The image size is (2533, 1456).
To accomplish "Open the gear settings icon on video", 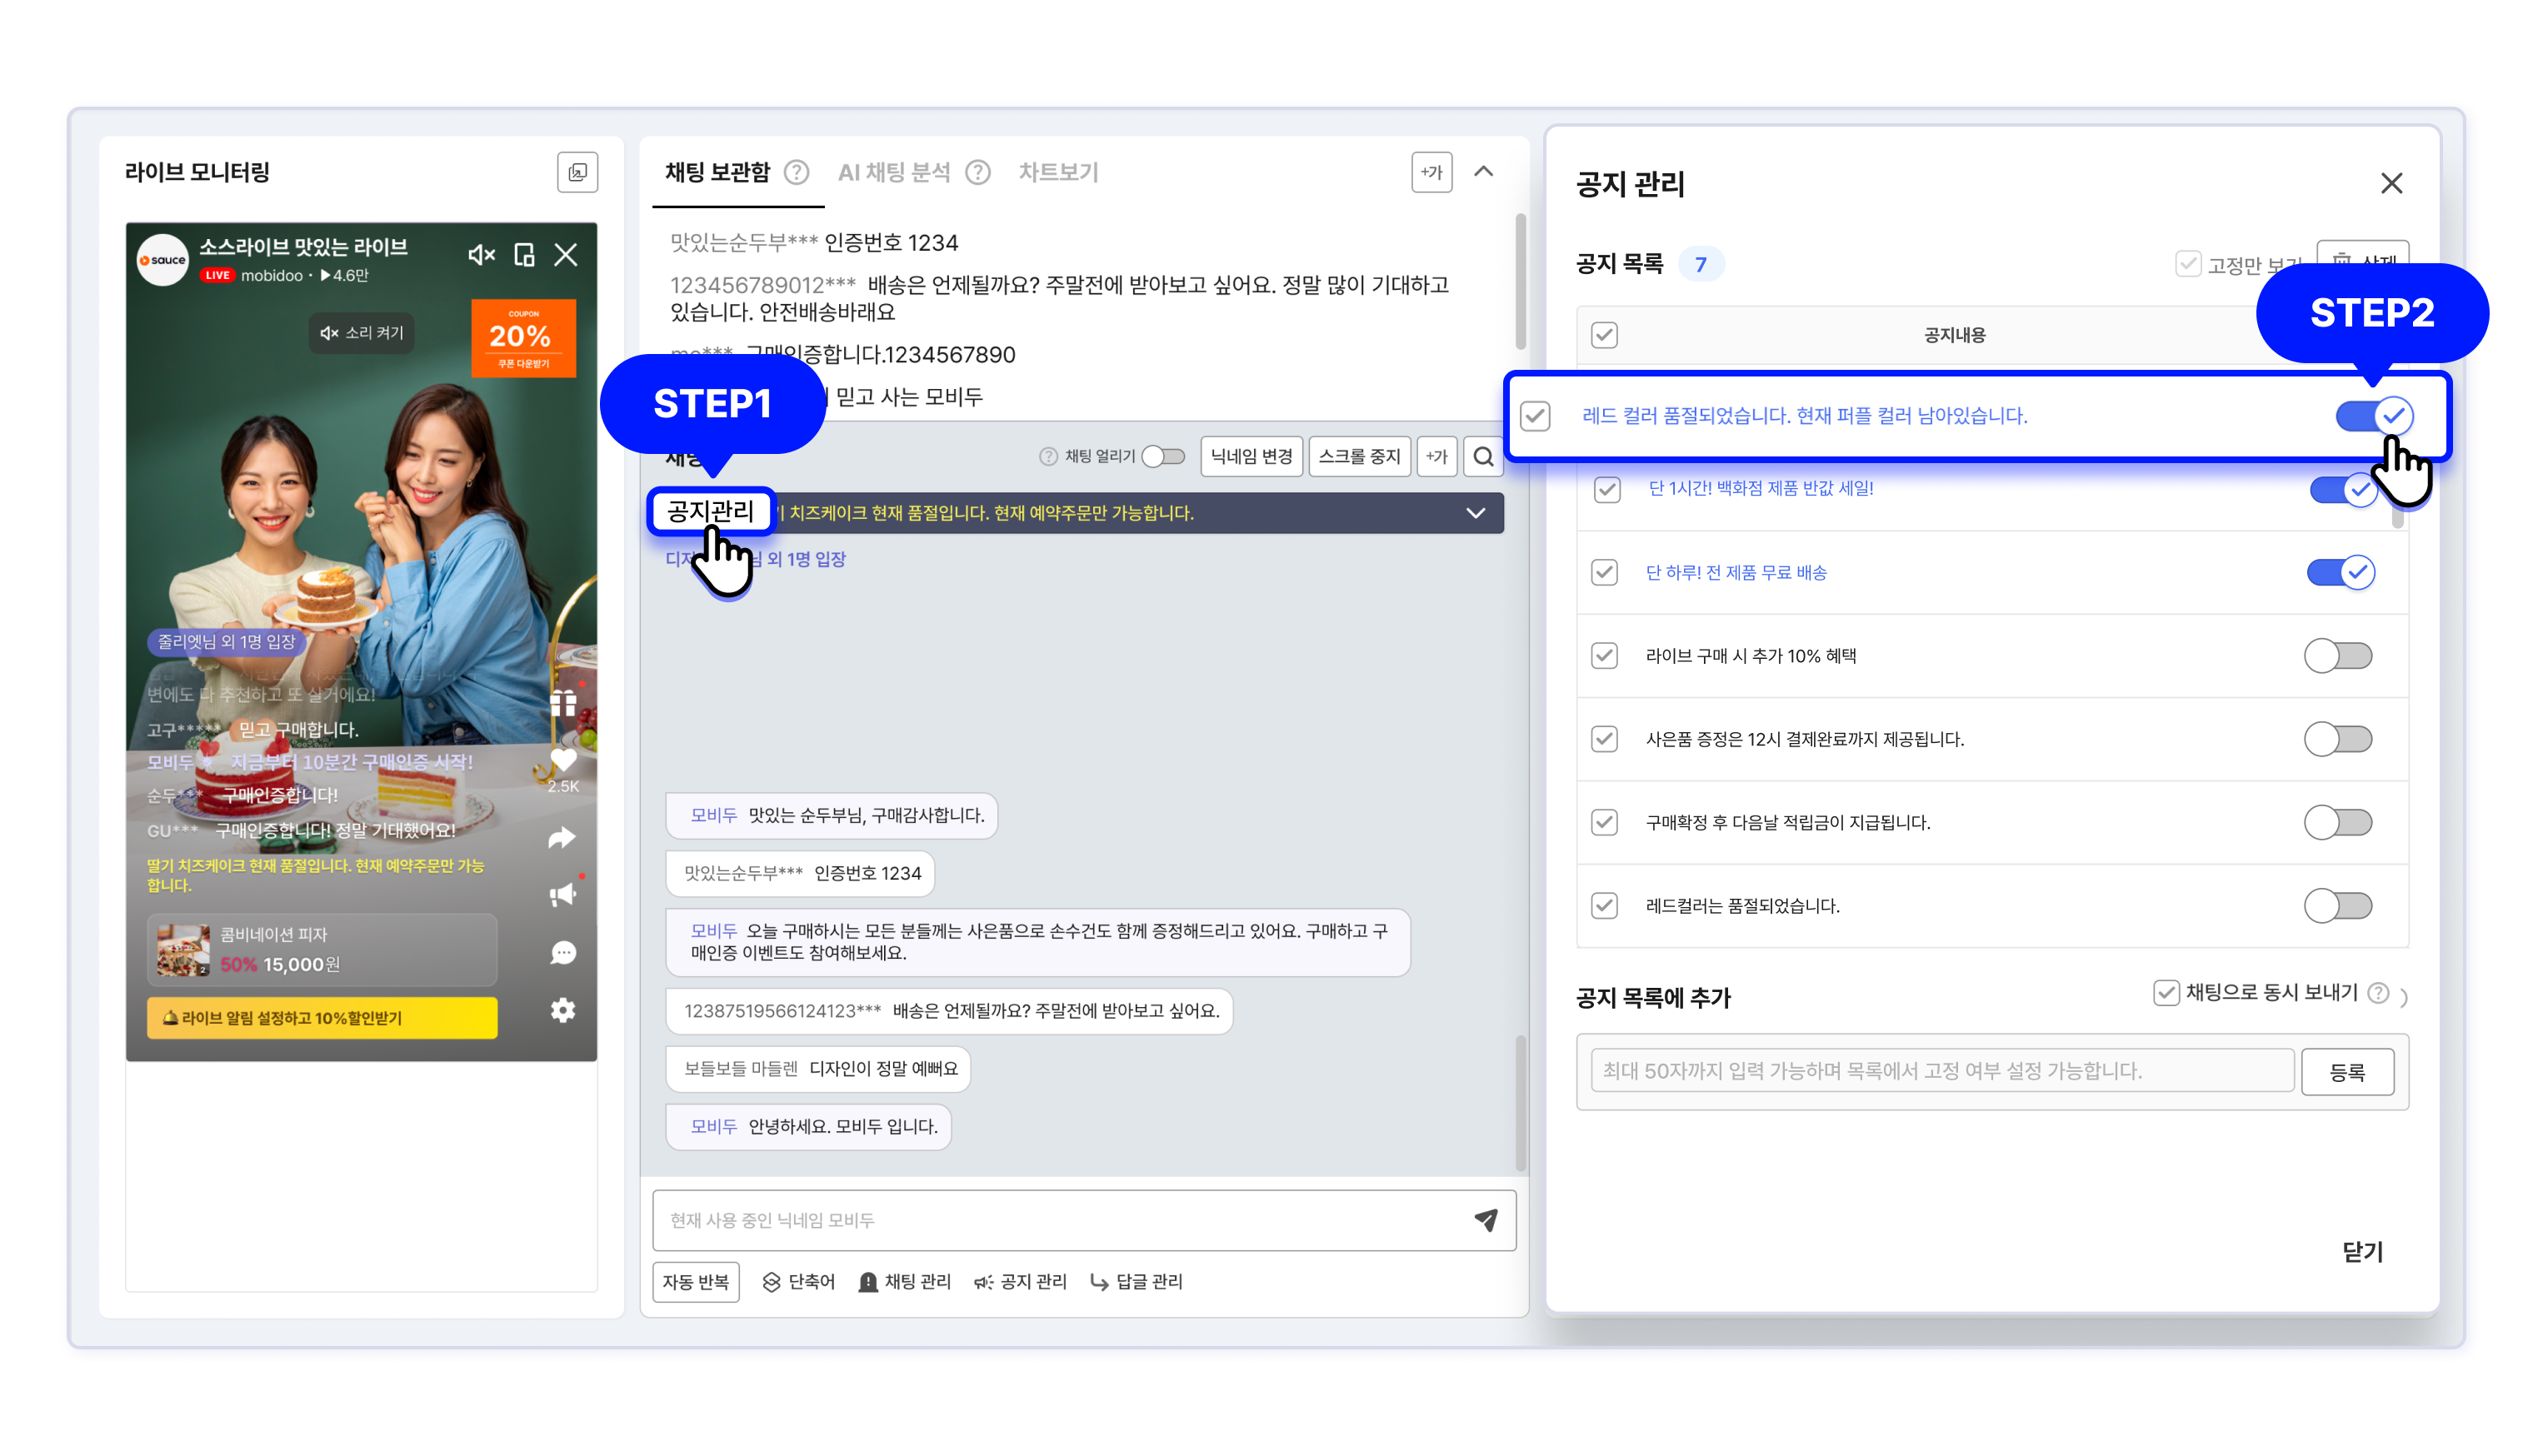I will click(563, 1010).
